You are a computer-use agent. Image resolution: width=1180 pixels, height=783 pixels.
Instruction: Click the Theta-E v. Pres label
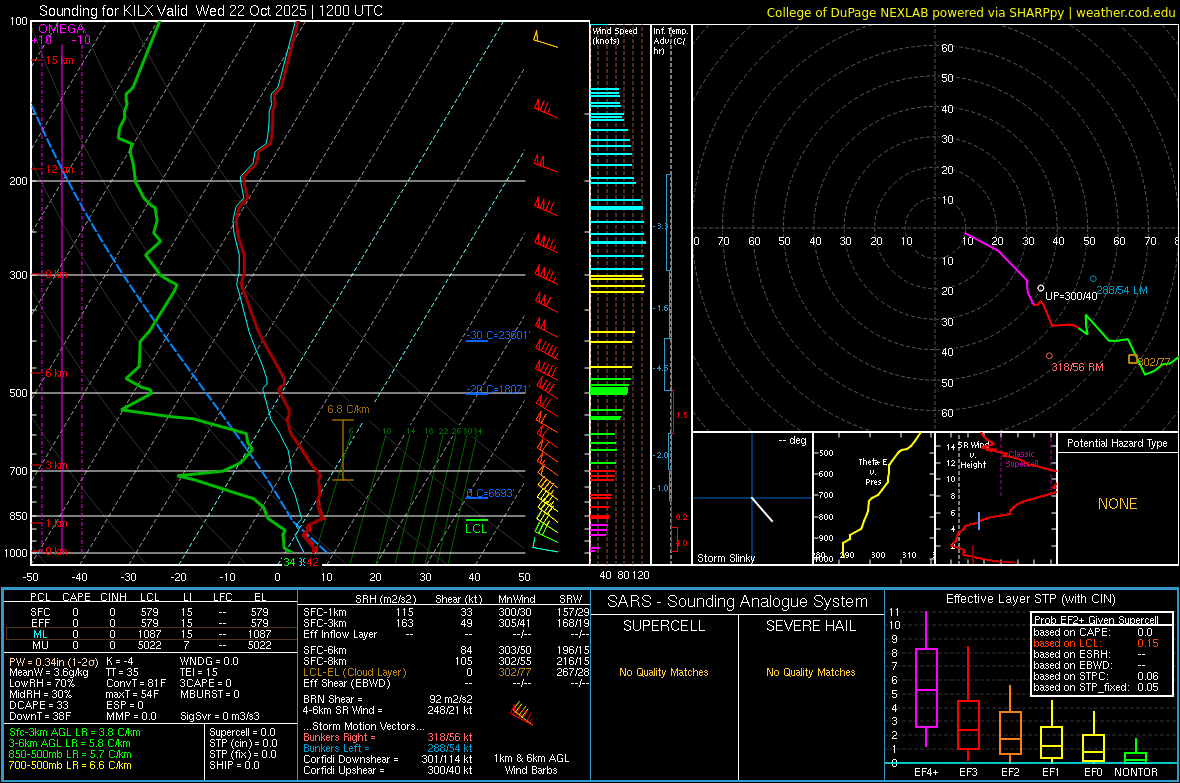tap(873, 471)
